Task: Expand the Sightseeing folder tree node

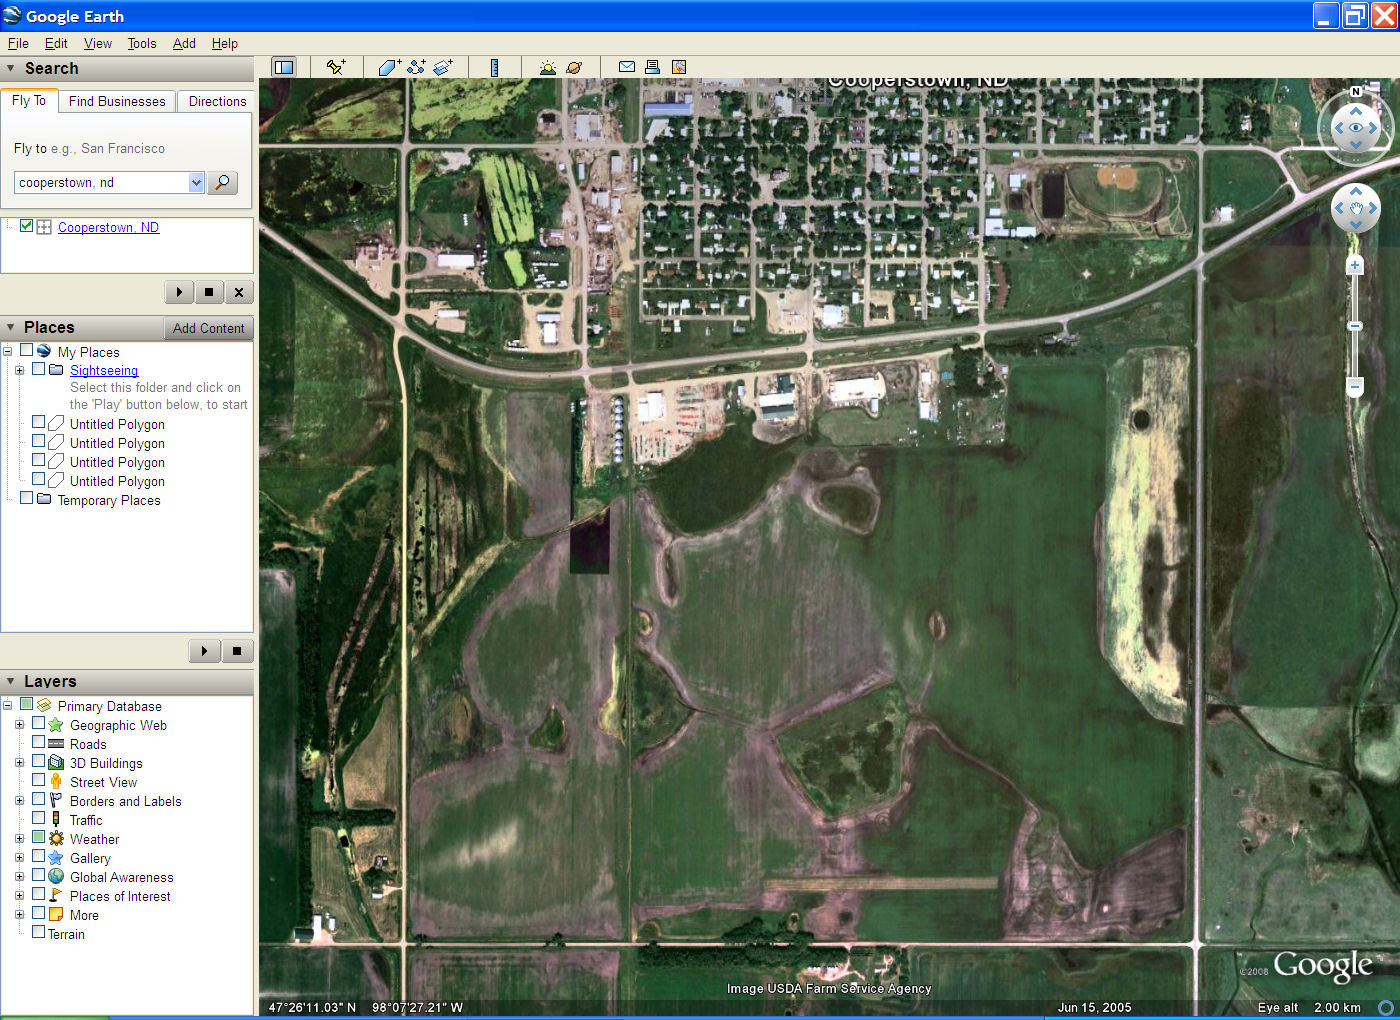Action: click(x=19, y=370)
